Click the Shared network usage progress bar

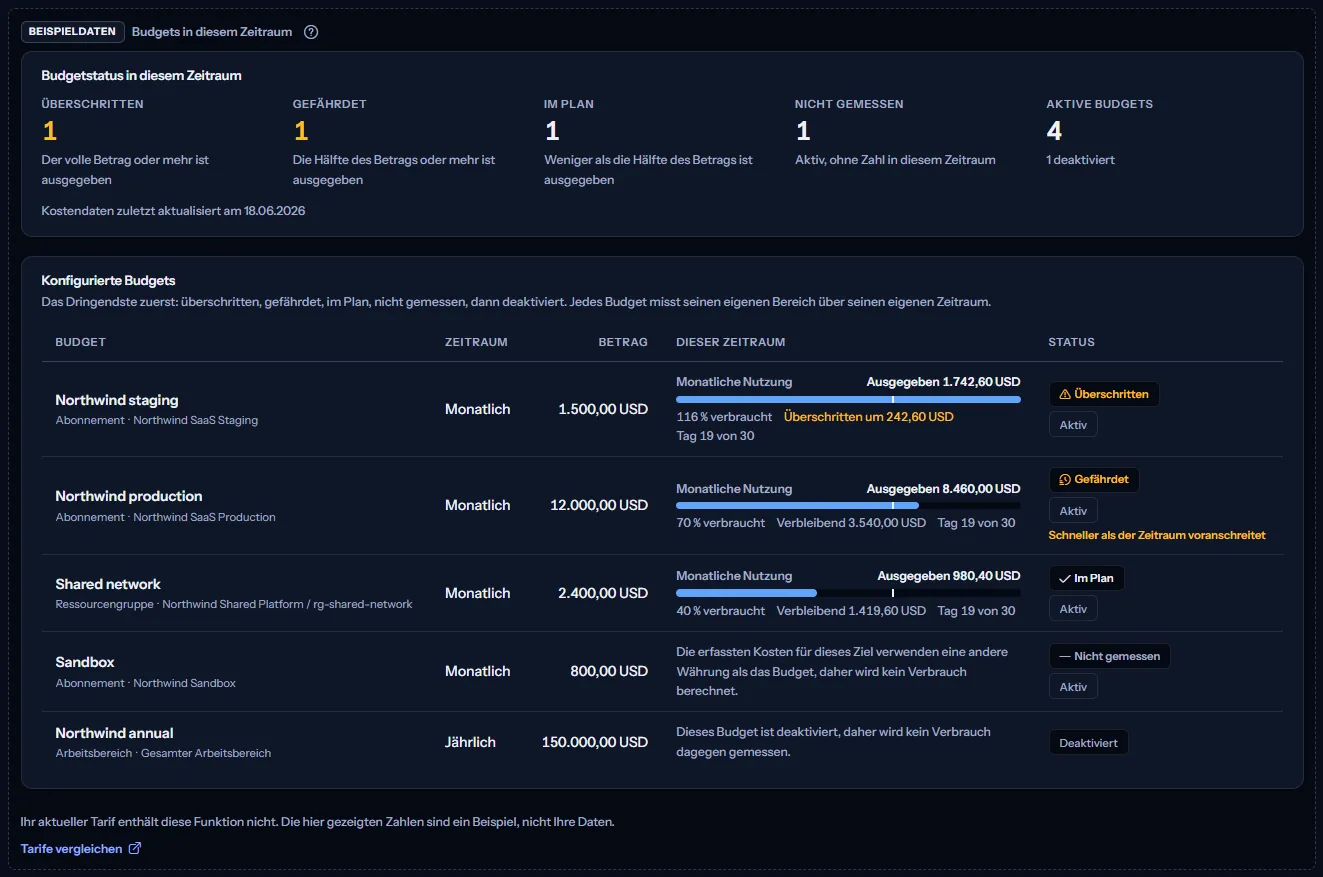pyautogui.click(x=848, y=593)
